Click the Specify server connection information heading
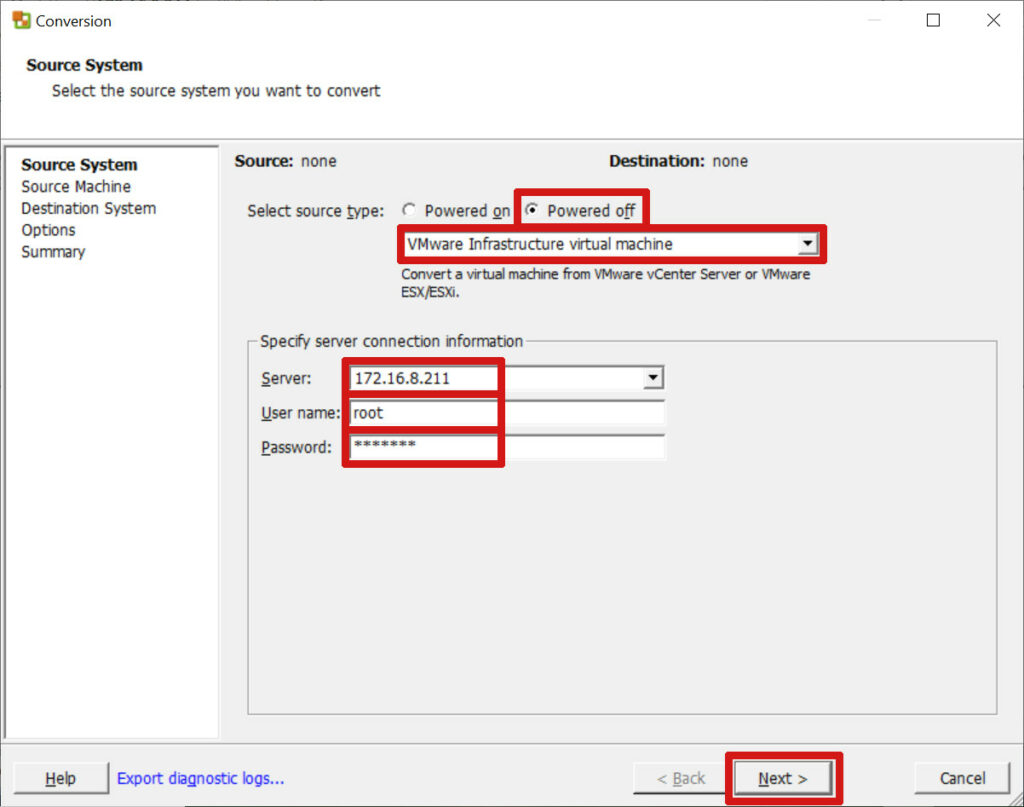Viewport: 1024px width, 807px height. click(x=391, y=341)
